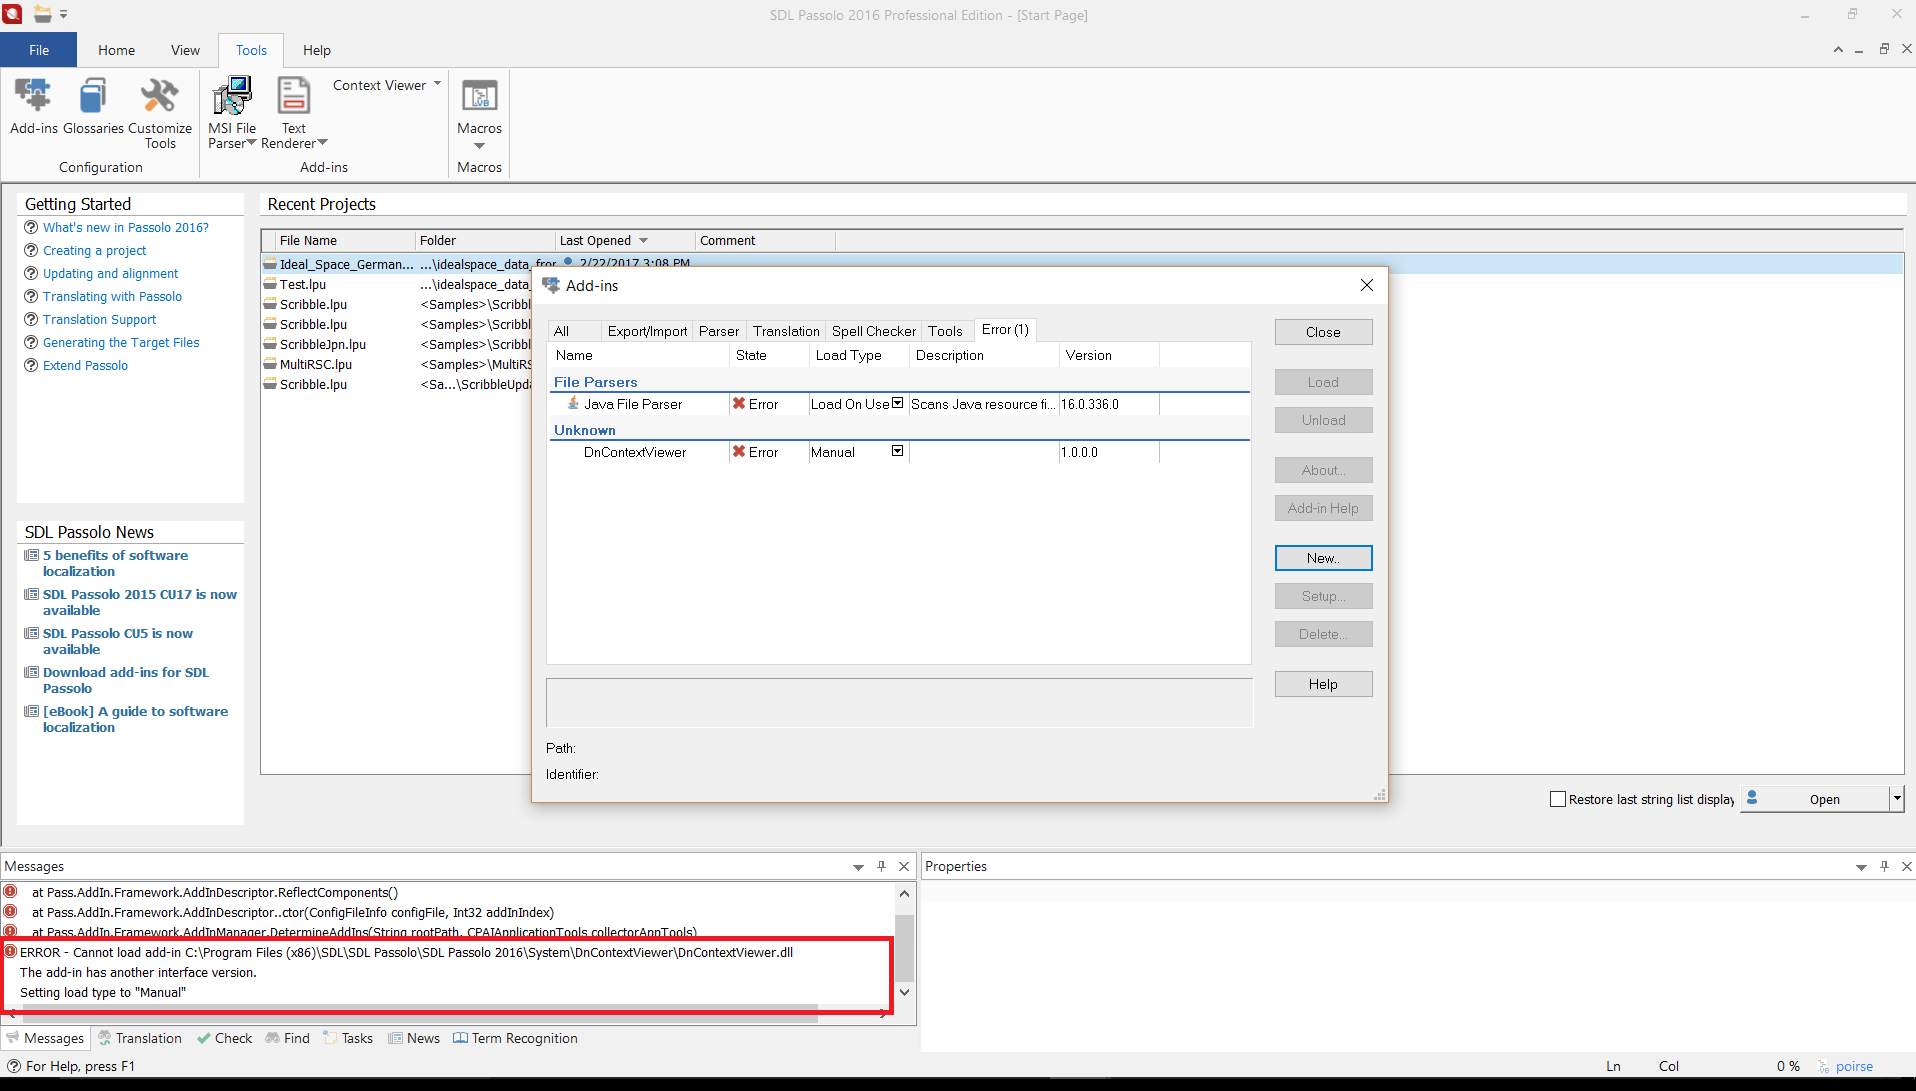This screenshot has width=1916, height=1091.
Task: Collapse the ribbon with the up arrow
Action: [1838, 49]
